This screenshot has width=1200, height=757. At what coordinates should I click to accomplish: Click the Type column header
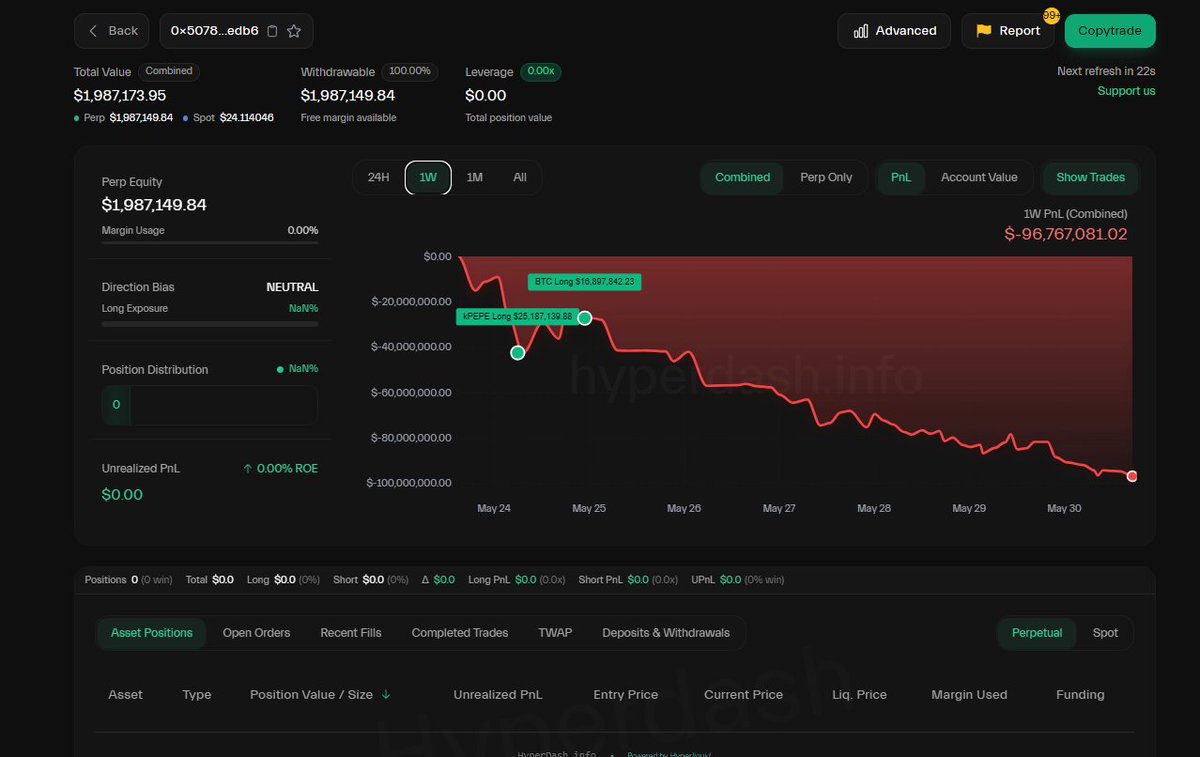point(197,695)
